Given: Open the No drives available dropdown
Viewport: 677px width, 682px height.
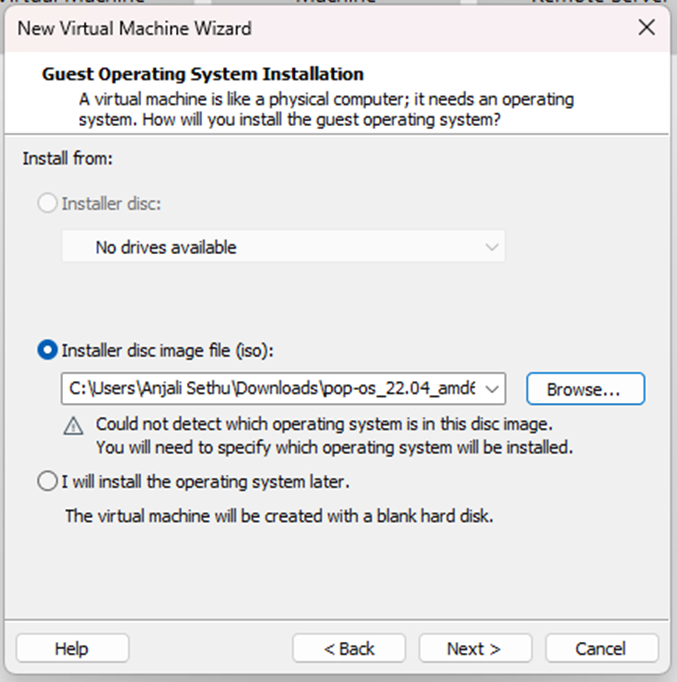Looking at the screenshot, I should click(x=283, y=247).
